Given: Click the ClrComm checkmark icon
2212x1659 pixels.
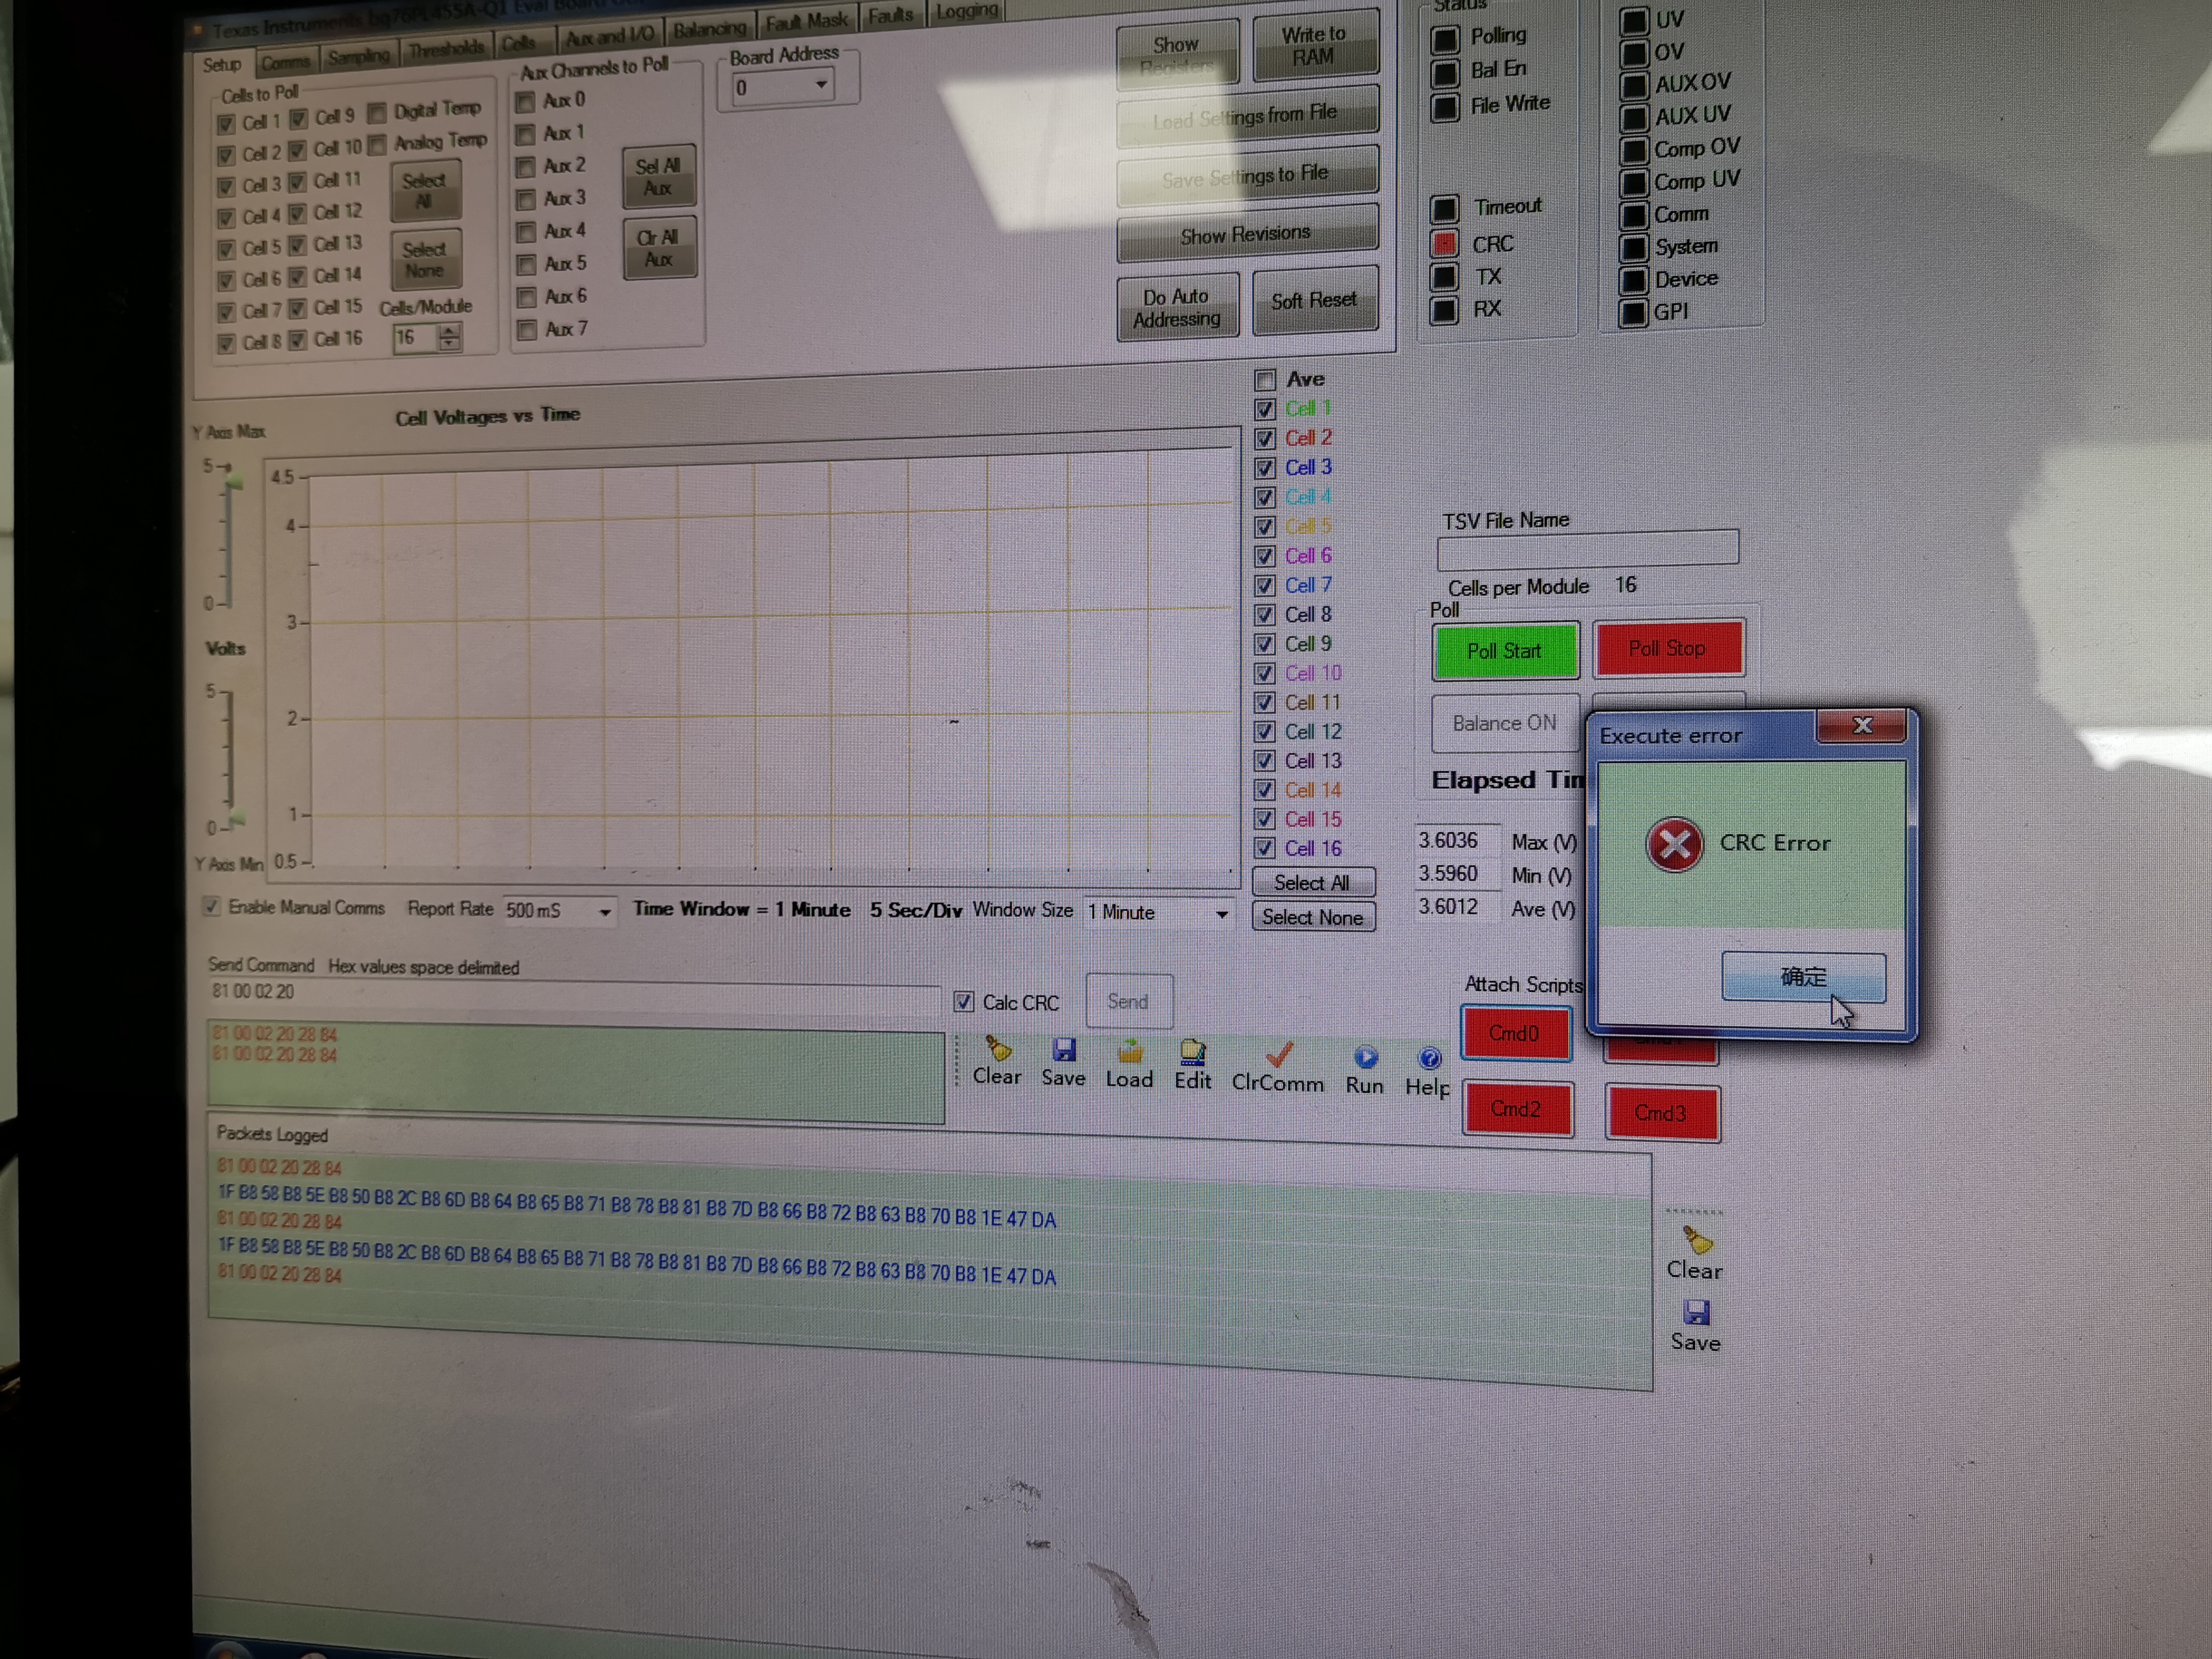Looking at the screenshot, I should (x=1279, y=1054).
